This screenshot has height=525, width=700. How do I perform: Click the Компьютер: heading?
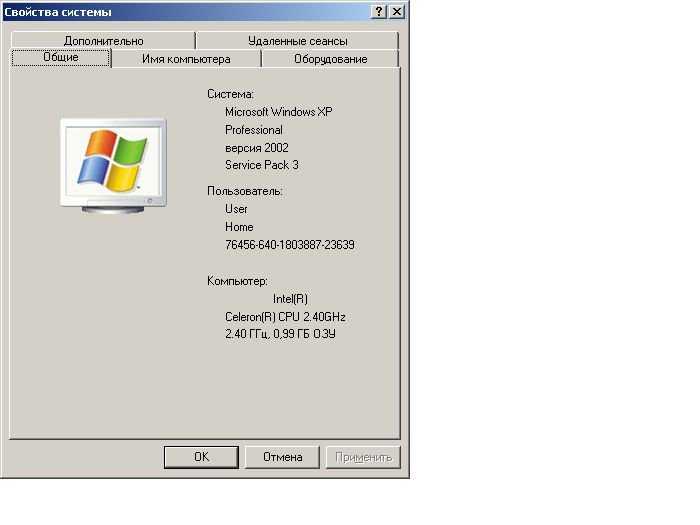(x=237, y=281)
